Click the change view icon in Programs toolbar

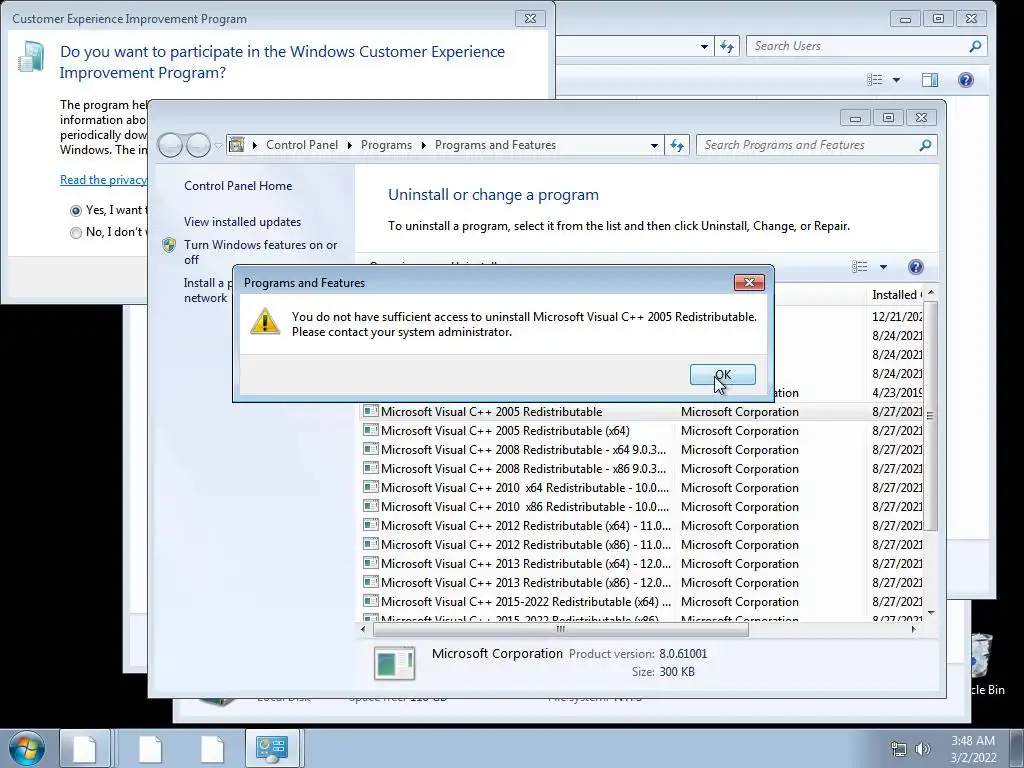click(x=859, y=266)
